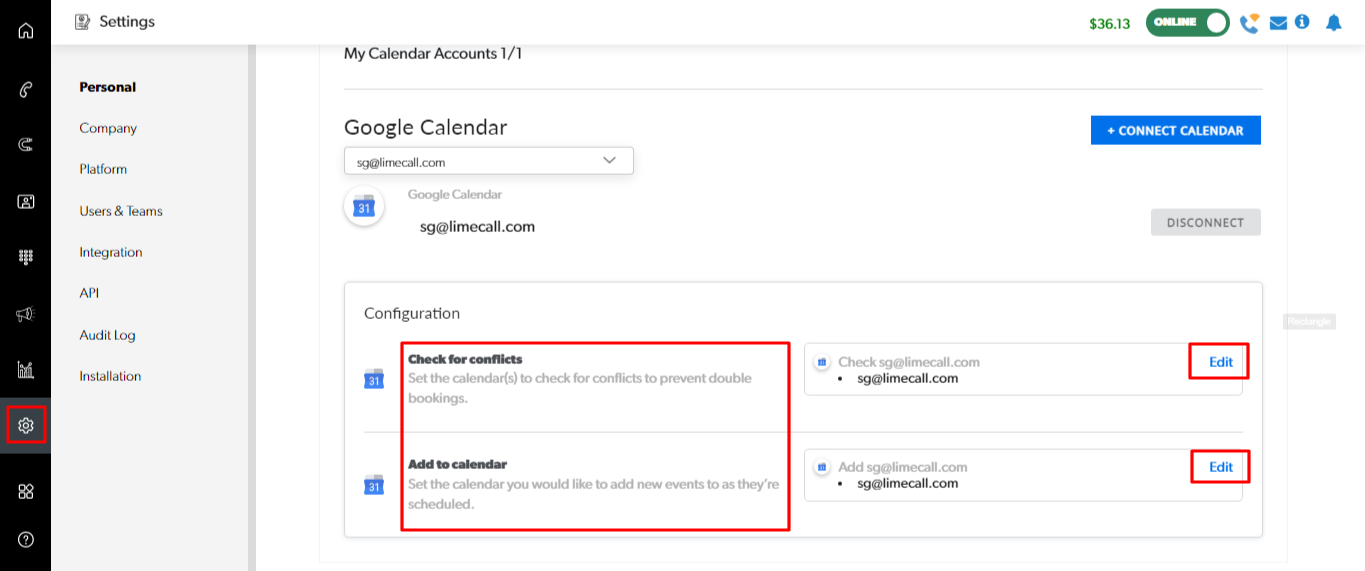Click the contacts card sidebar icon
The image size is (1365, 571).
click(x=26, y=201)
